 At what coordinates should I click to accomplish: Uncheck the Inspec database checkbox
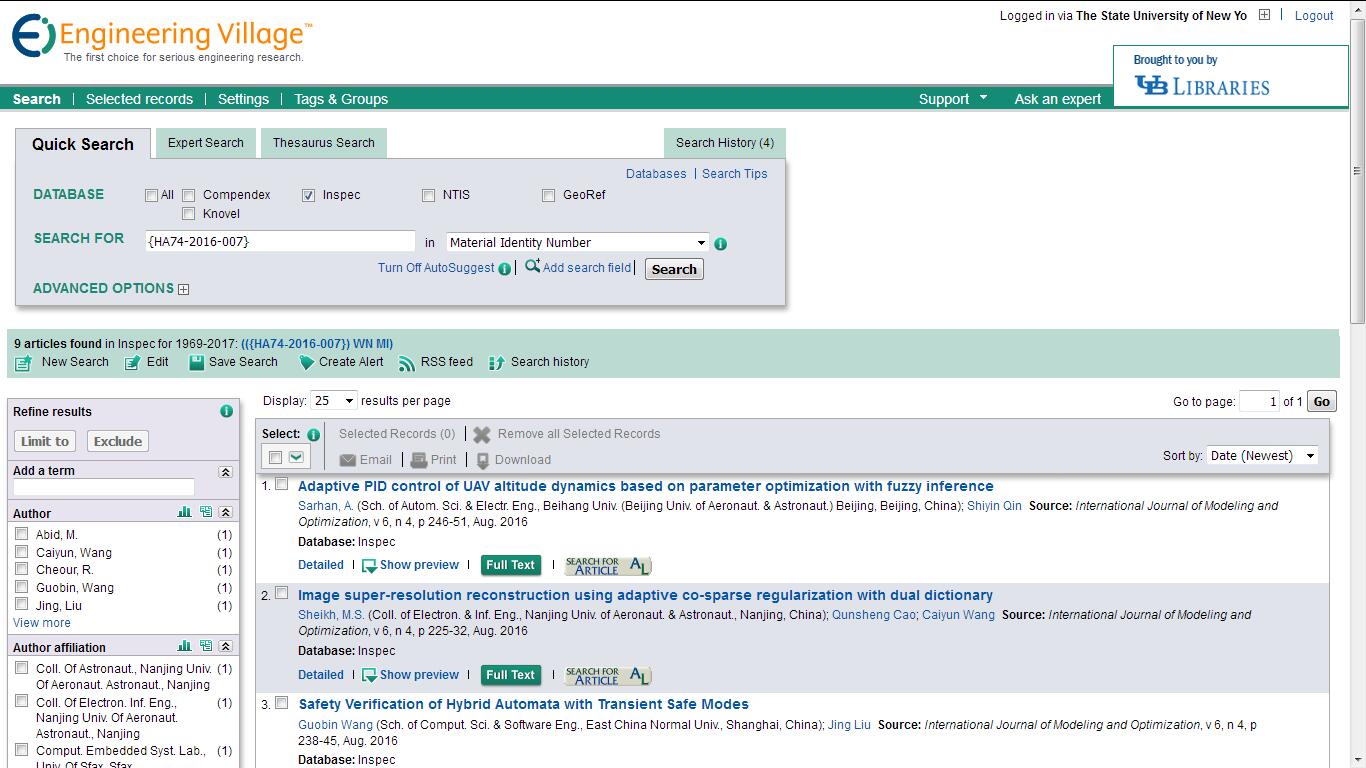pos(308,196)
